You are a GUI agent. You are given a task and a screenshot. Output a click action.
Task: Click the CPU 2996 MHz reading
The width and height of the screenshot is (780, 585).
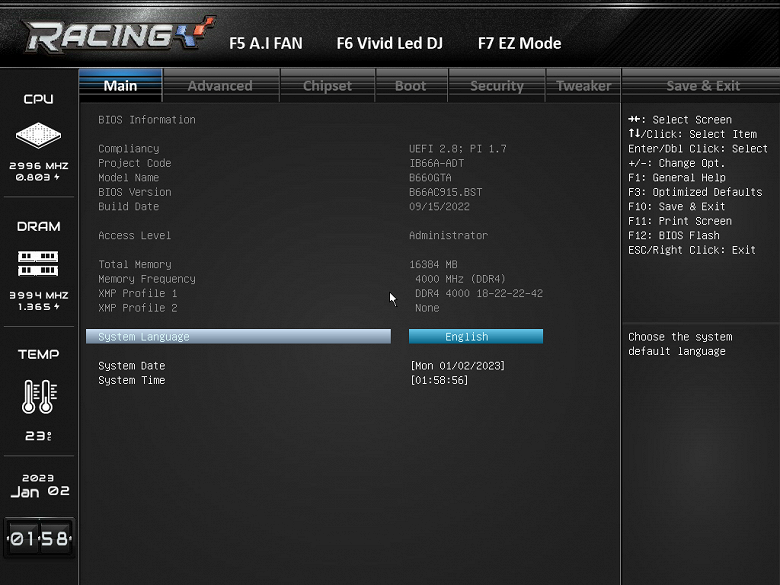tap(39, 166)
